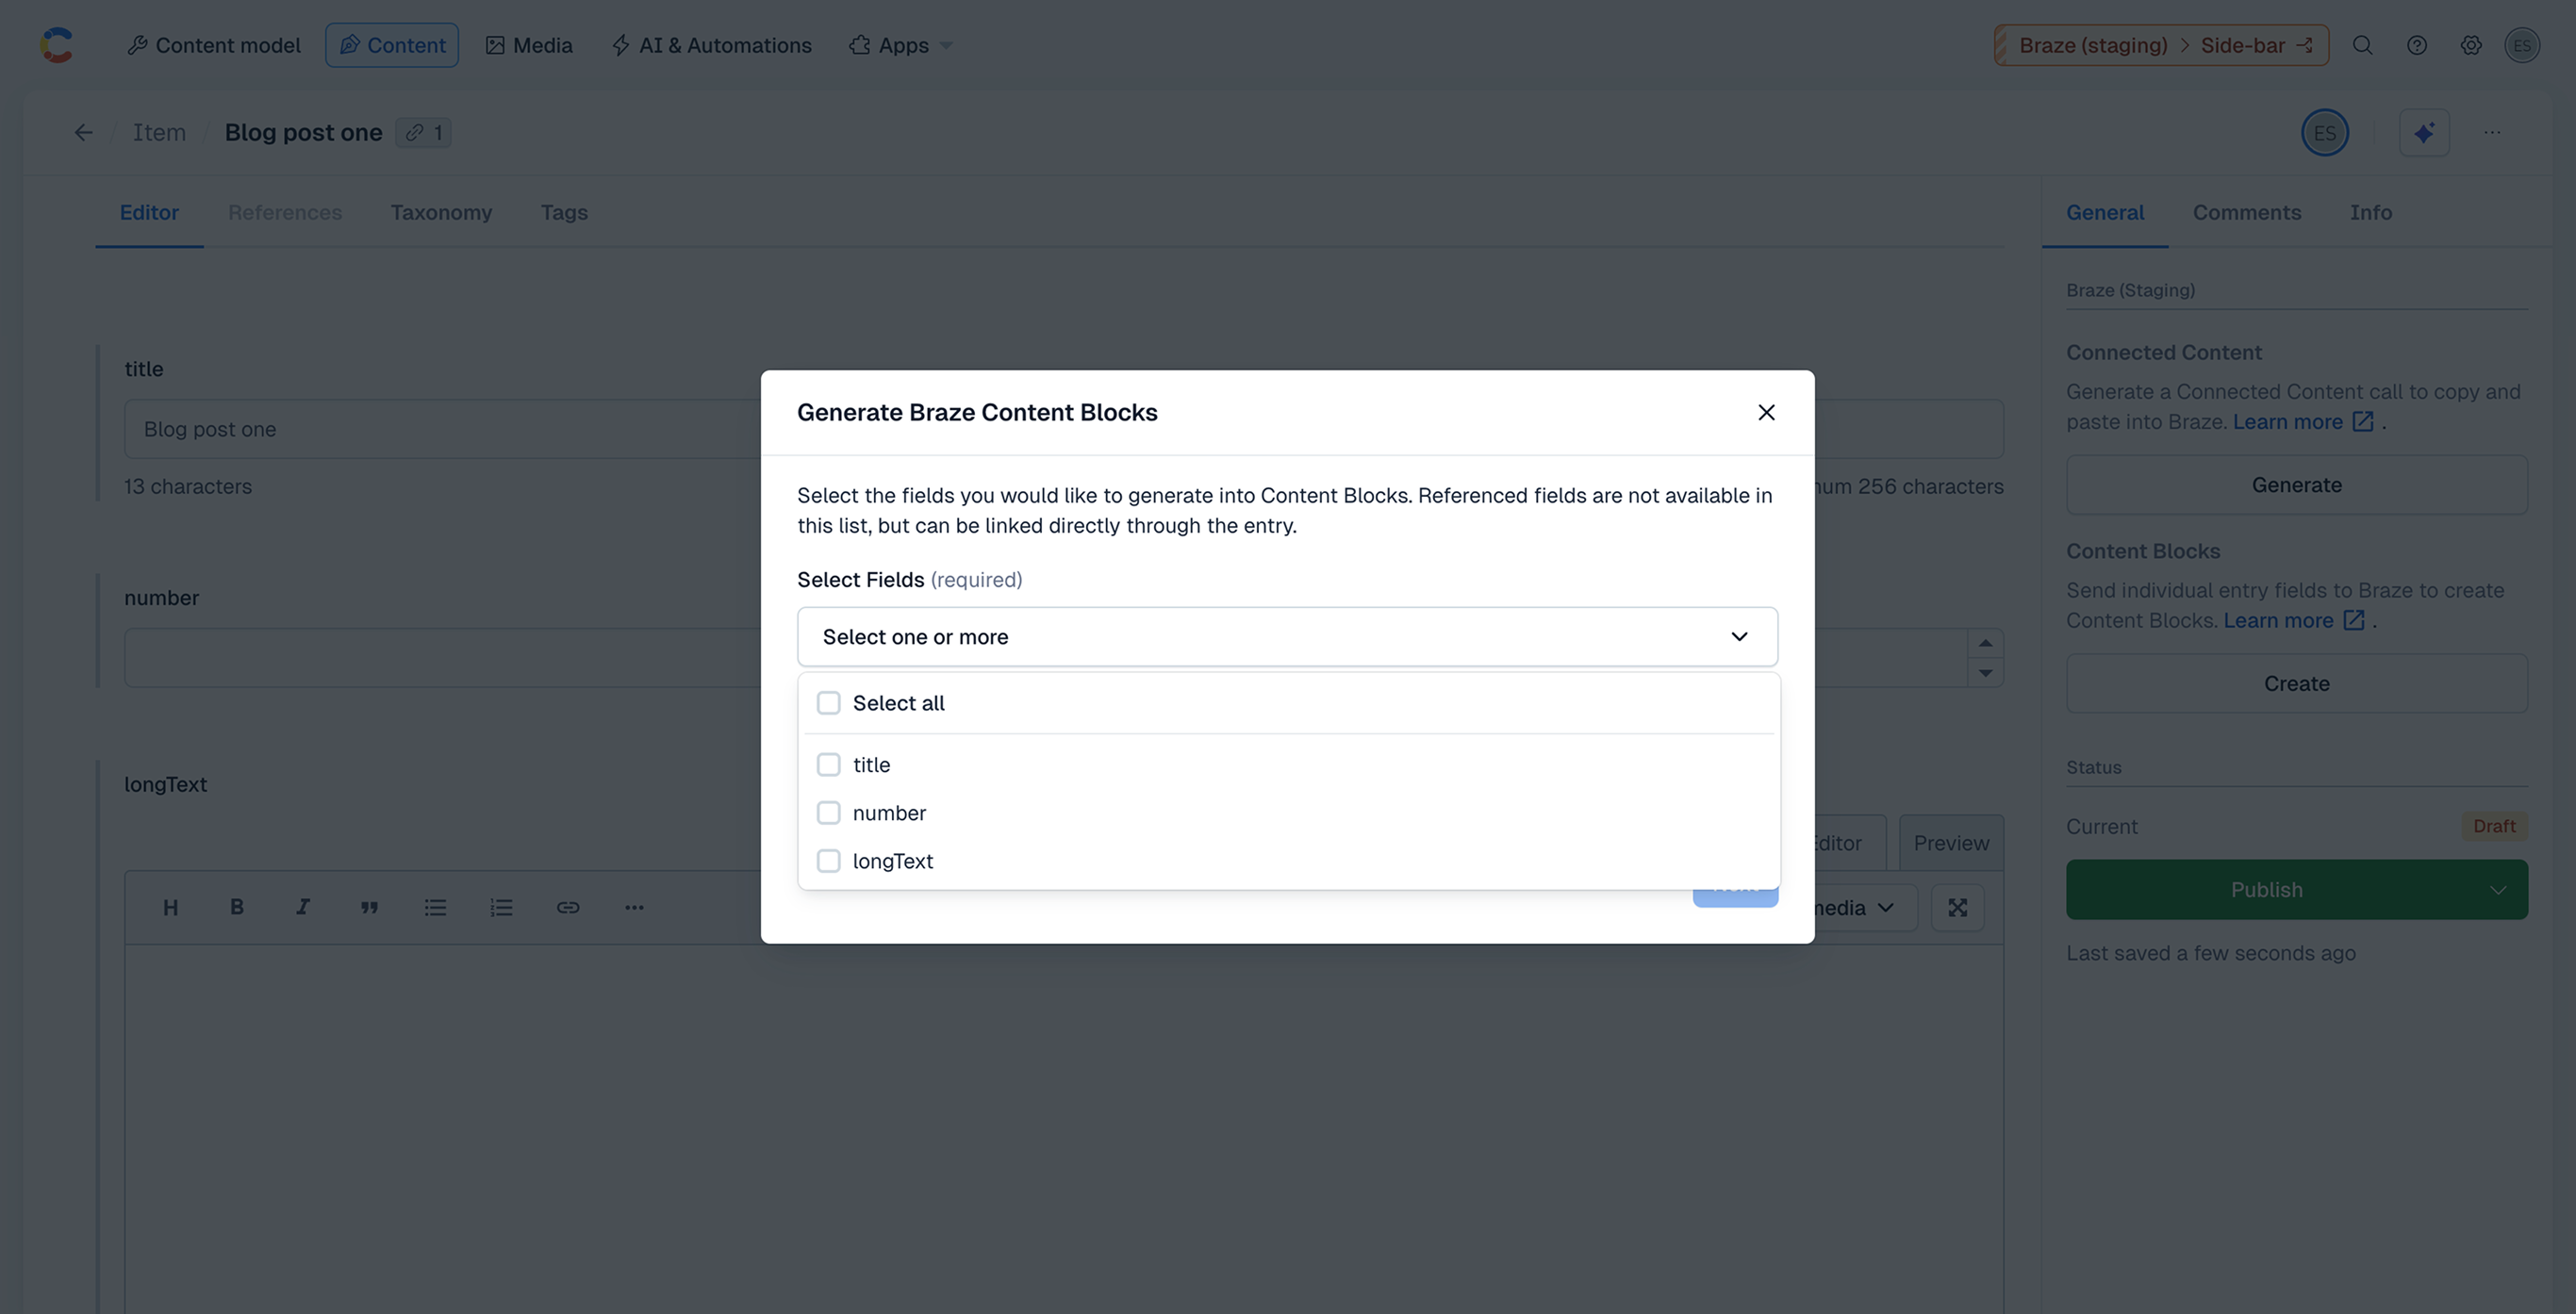Open the Braze (staging) Side-bar environment switcher

pyautogui.click(x=2161, y=45)
